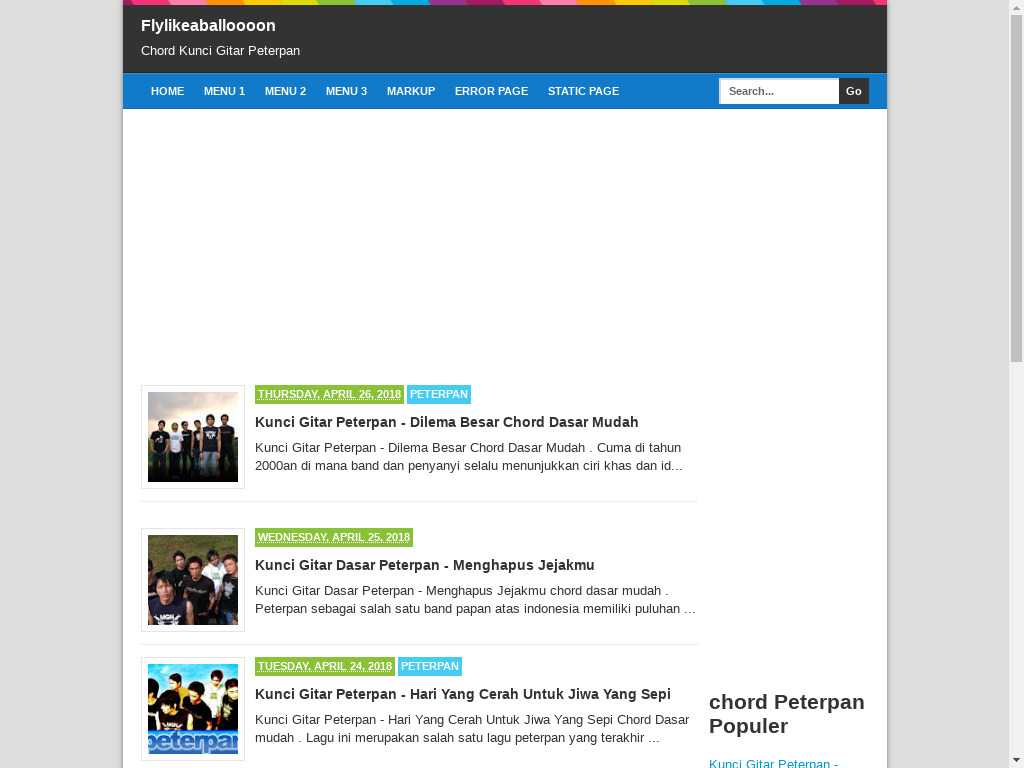Open the Dilema Besar post thumbnail
The height and width of the screenshot is (768, 1024).
tap(193, 437)
